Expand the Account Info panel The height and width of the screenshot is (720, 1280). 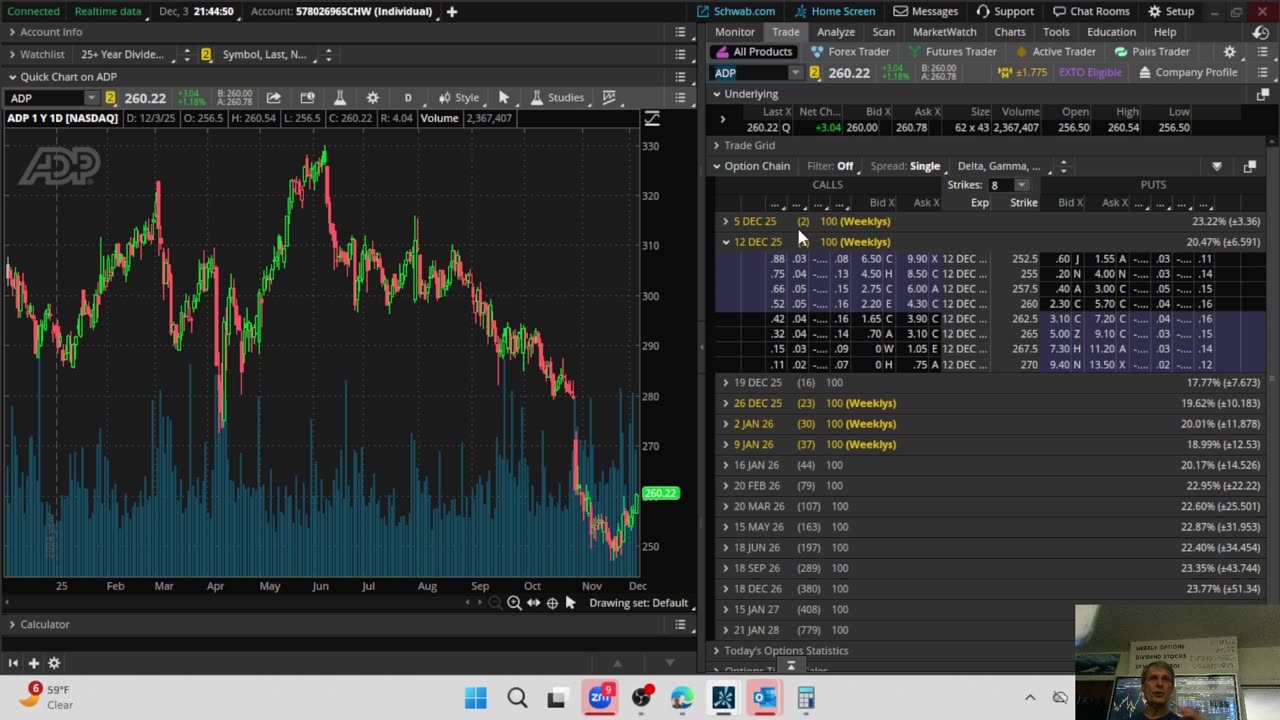(12, 32)
